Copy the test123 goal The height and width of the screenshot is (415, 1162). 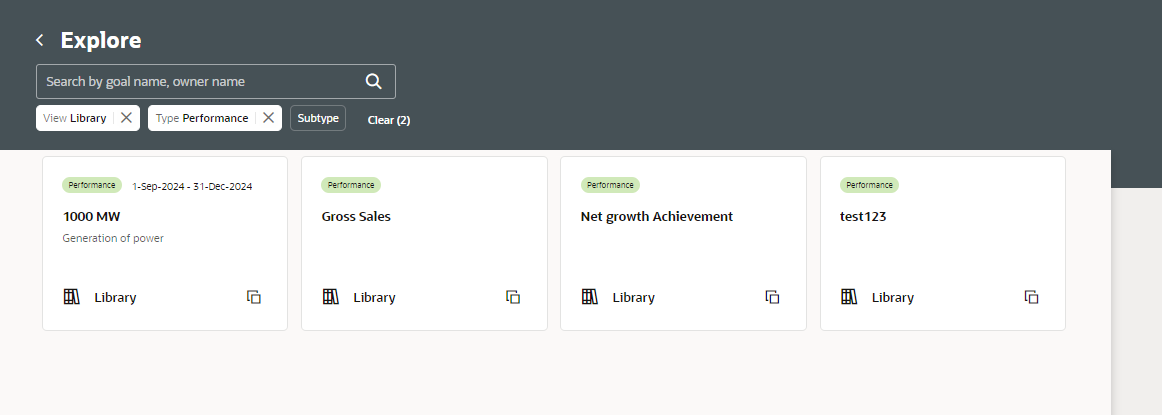click(1032, 297)
